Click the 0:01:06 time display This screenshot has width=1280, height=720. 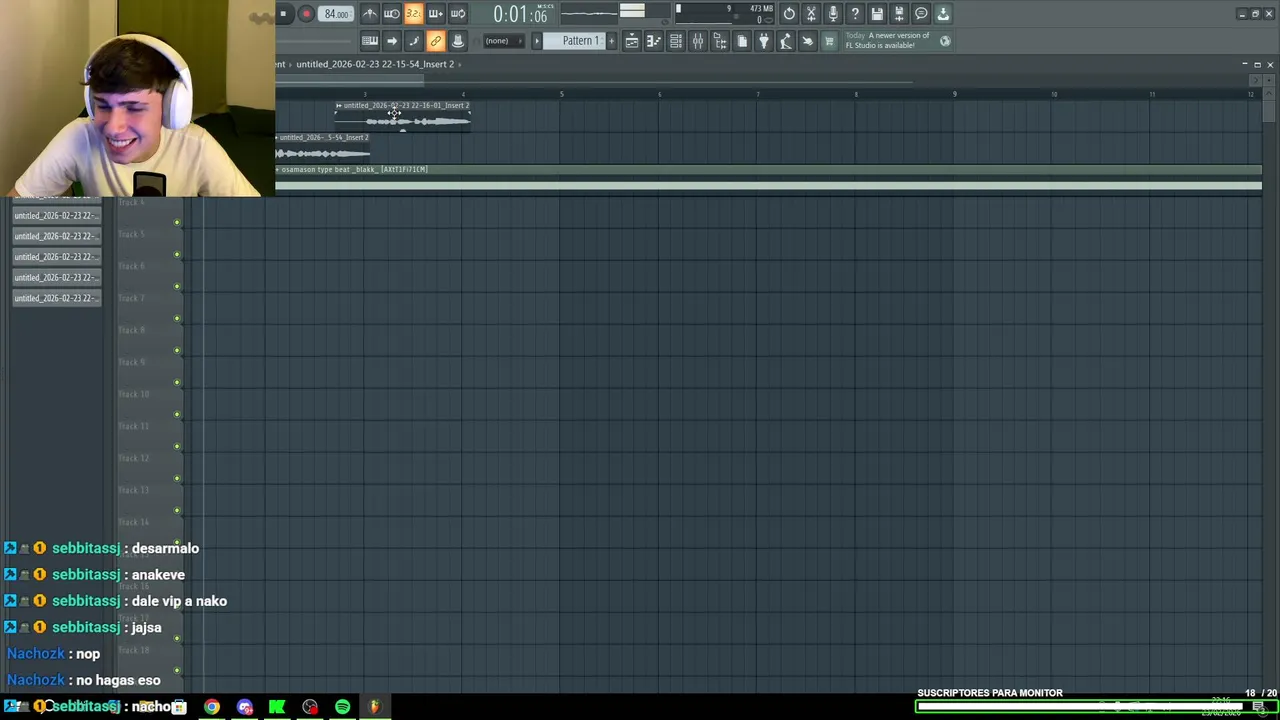[520, 15]
